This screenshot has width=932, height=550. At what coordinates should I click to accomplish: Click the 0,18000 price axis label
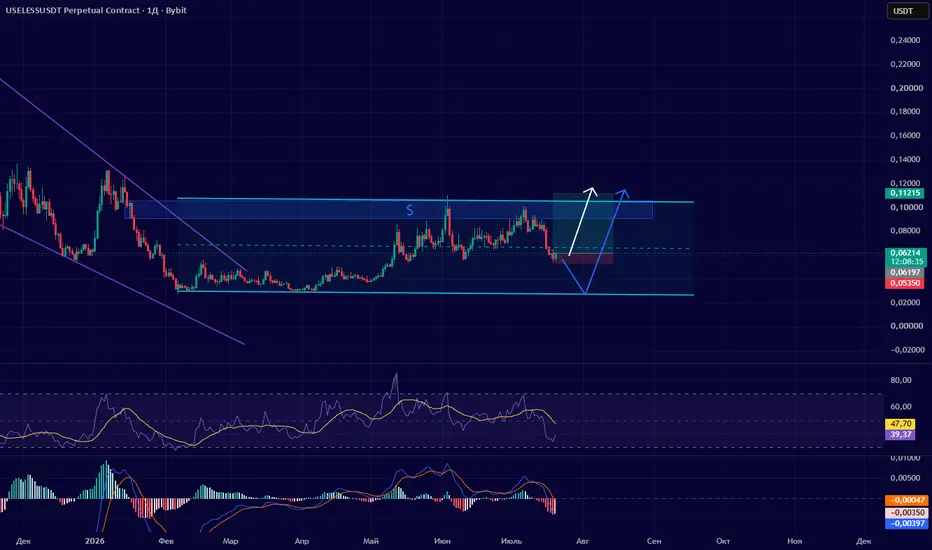[906, 112]
